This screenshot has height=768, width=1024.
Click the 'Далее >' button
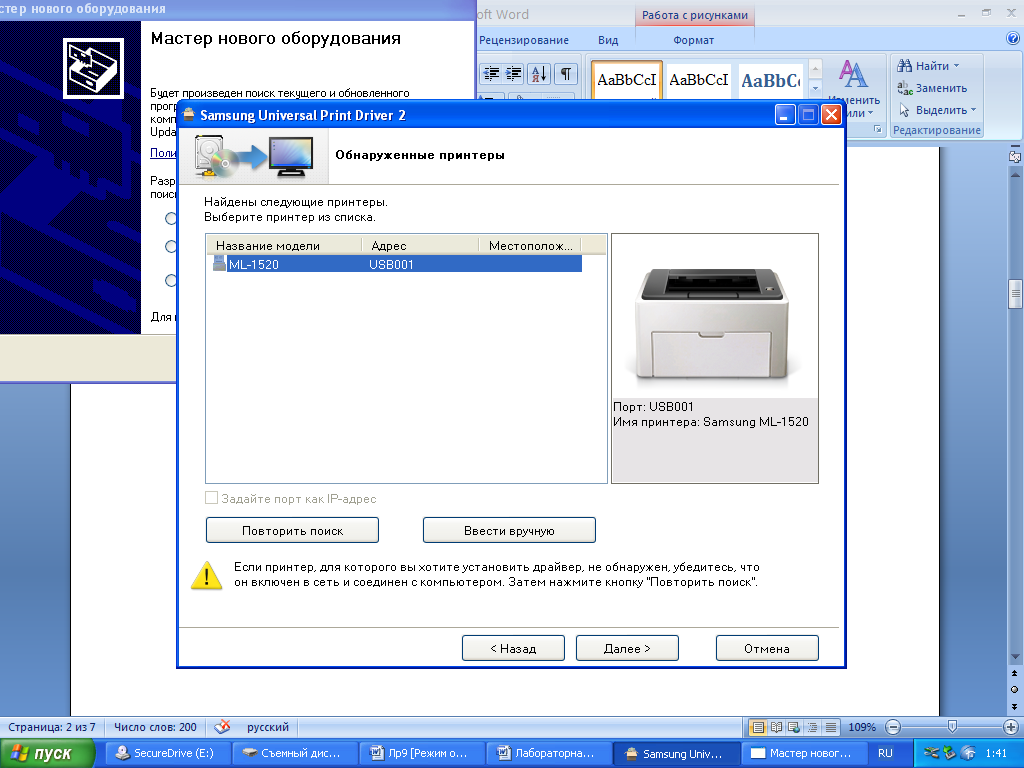627,648
